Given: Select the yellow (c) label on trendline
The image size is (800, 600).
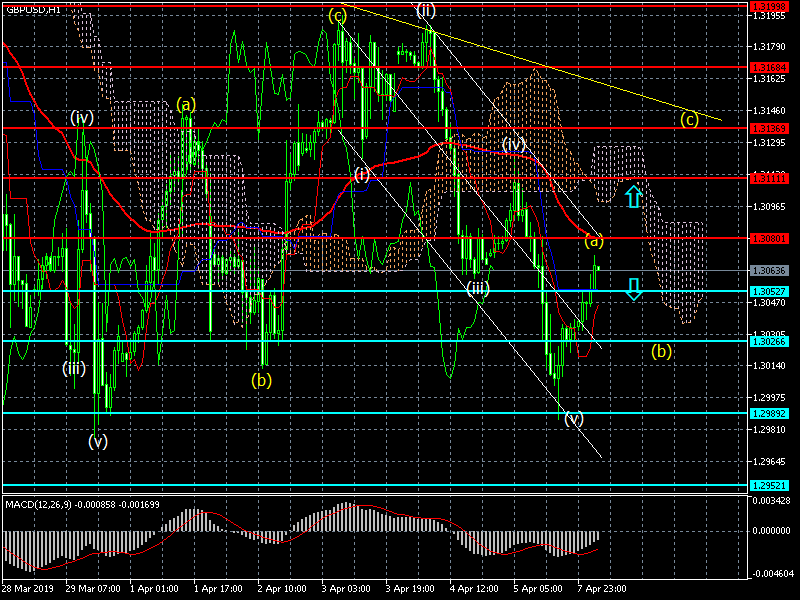Looking at the screenshot, I should tap(689, 119).
